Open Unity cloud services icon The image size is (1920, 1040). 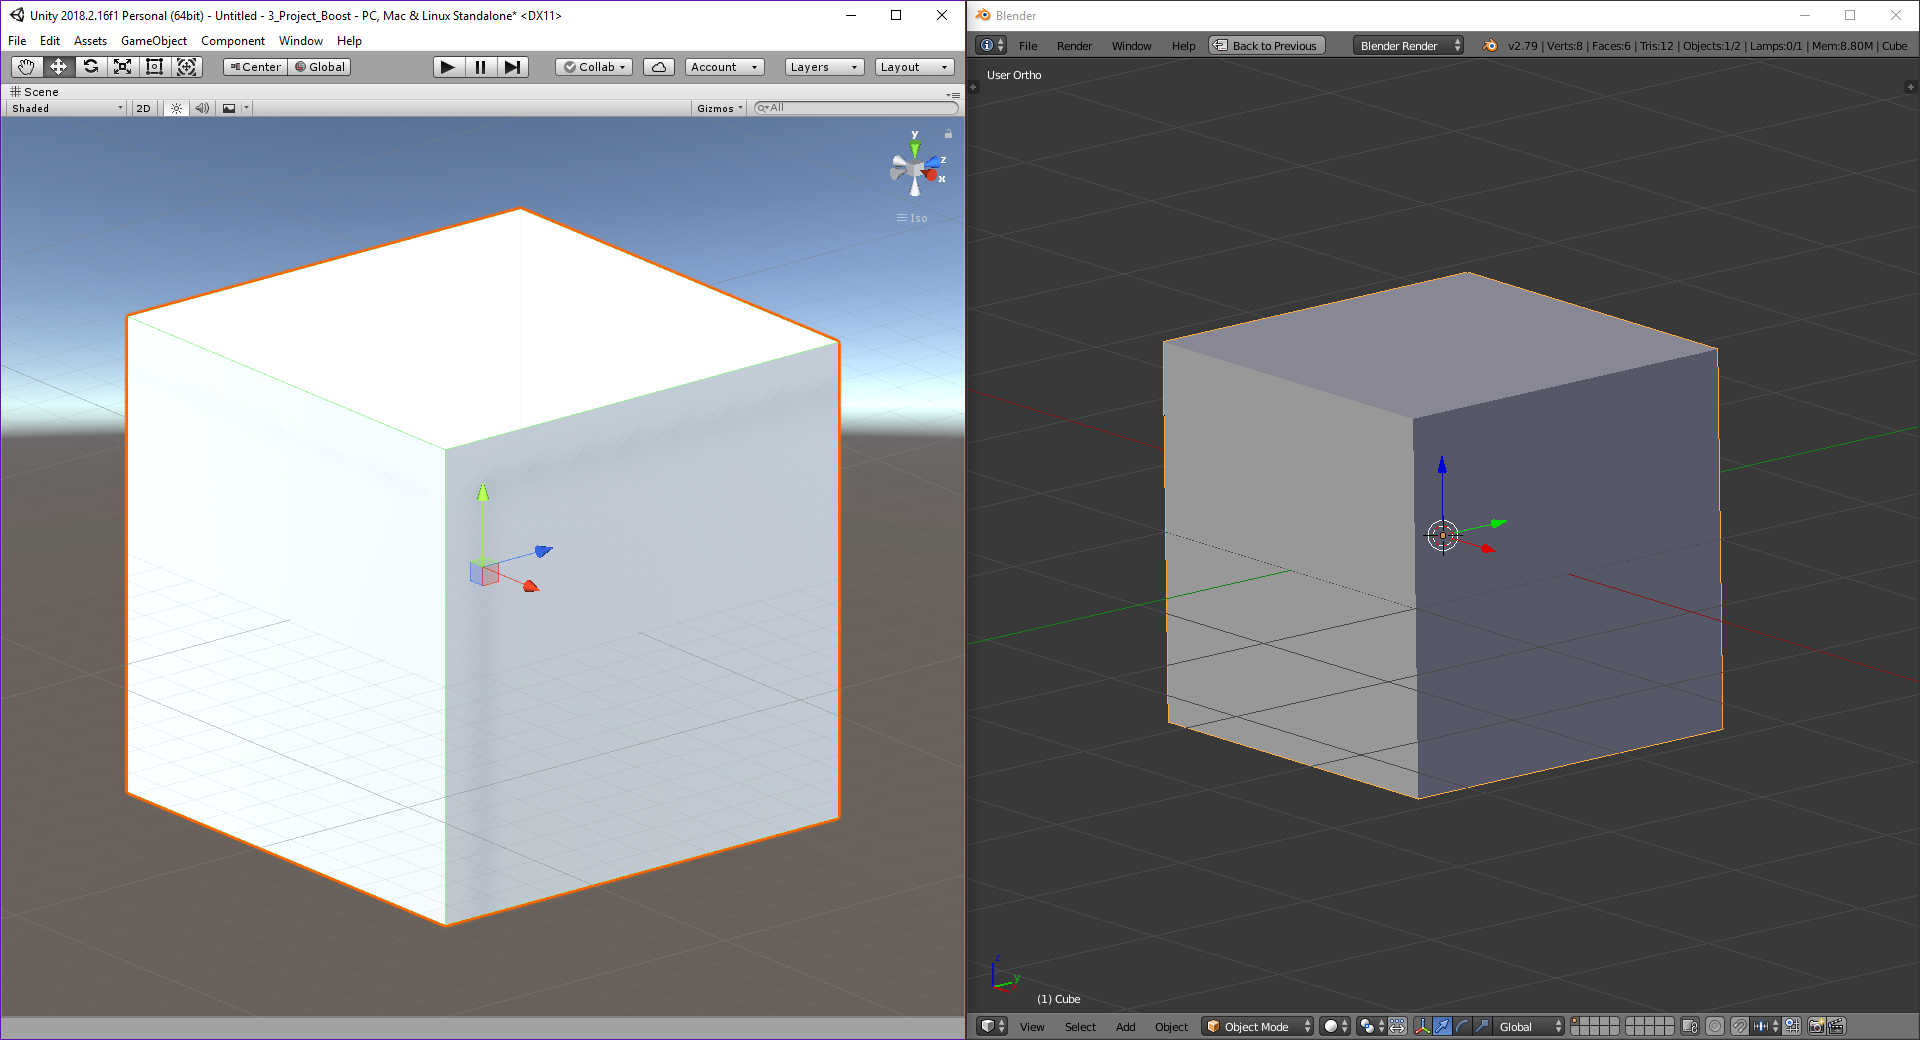[x=658, y=67]
